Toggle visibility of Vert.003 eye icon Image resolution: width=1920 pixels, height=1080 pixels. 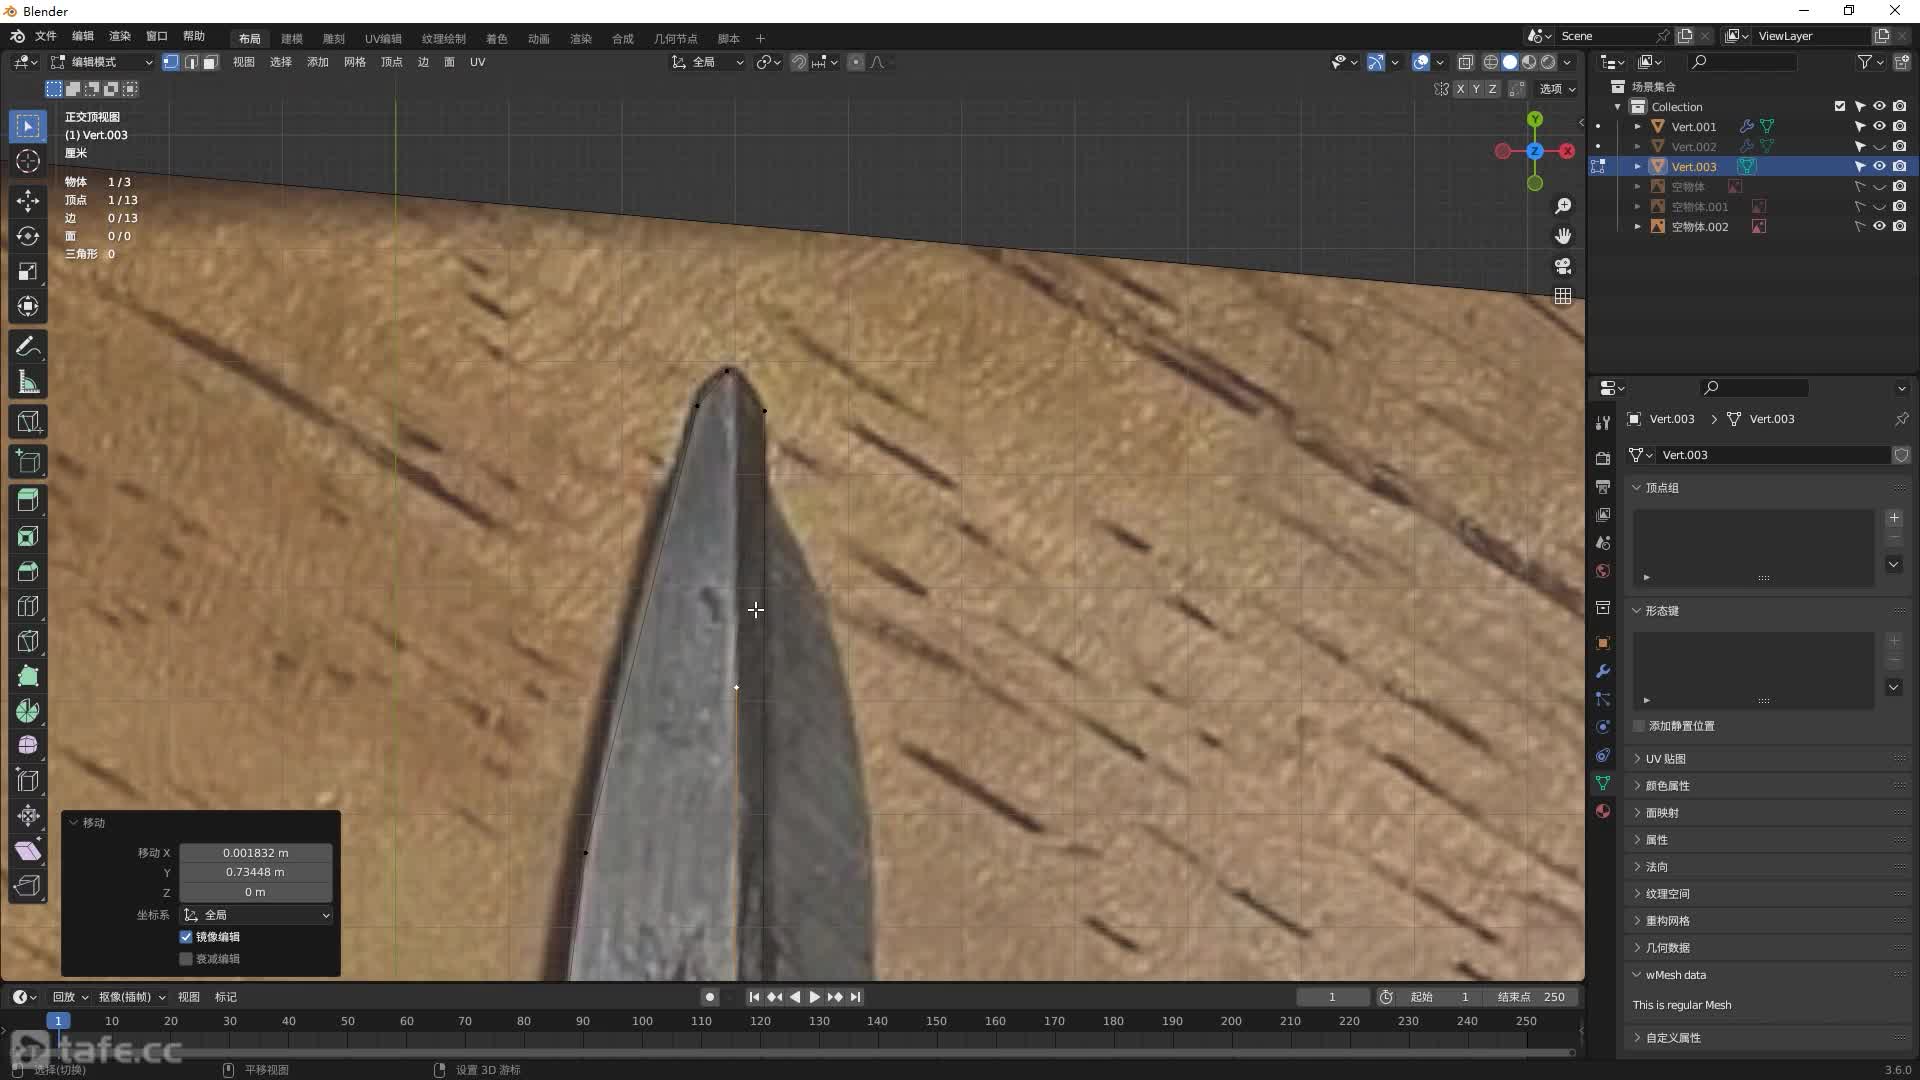pyautogui.click(x=1879, y=167)
